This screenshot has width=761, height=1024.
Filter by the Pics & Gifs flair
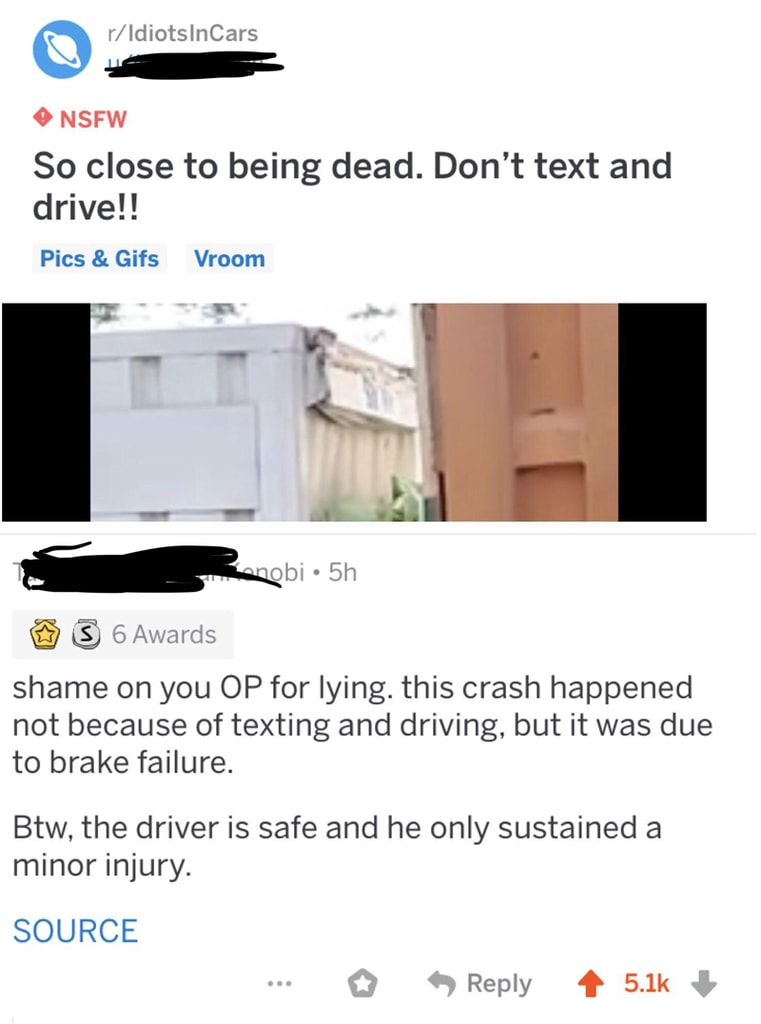click(99, 259)
